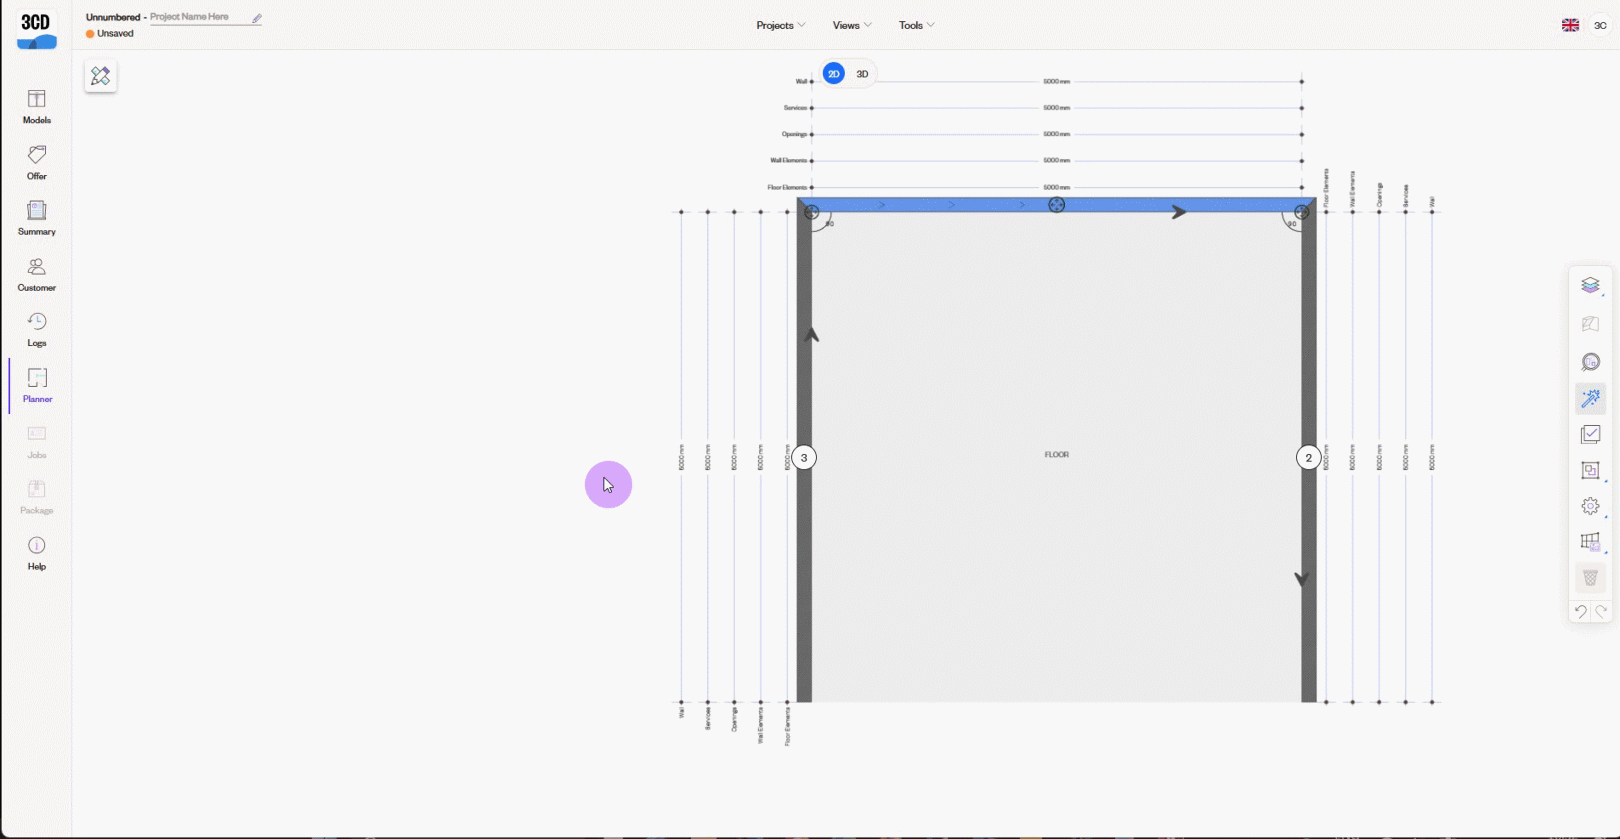Click the folded plan icon in right toolbar

click(1590, 324)
